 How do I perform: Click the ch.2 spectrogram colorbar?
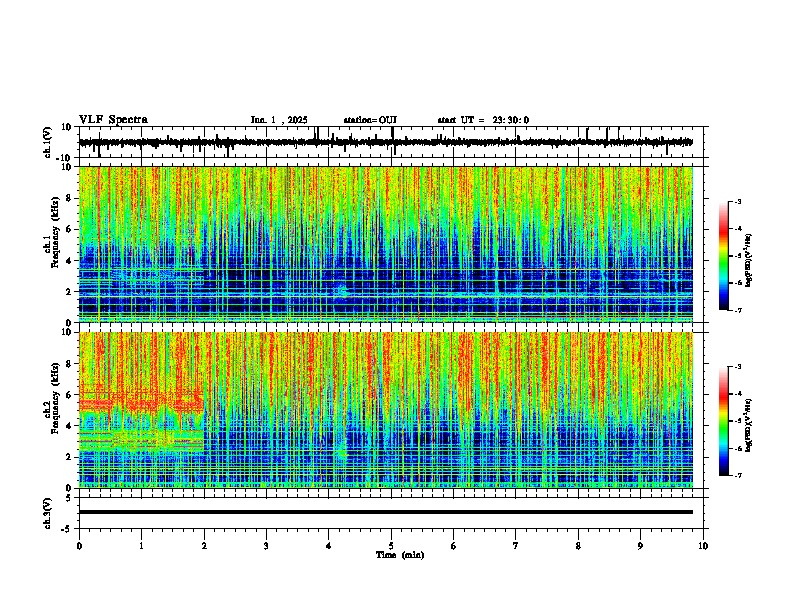723,421
